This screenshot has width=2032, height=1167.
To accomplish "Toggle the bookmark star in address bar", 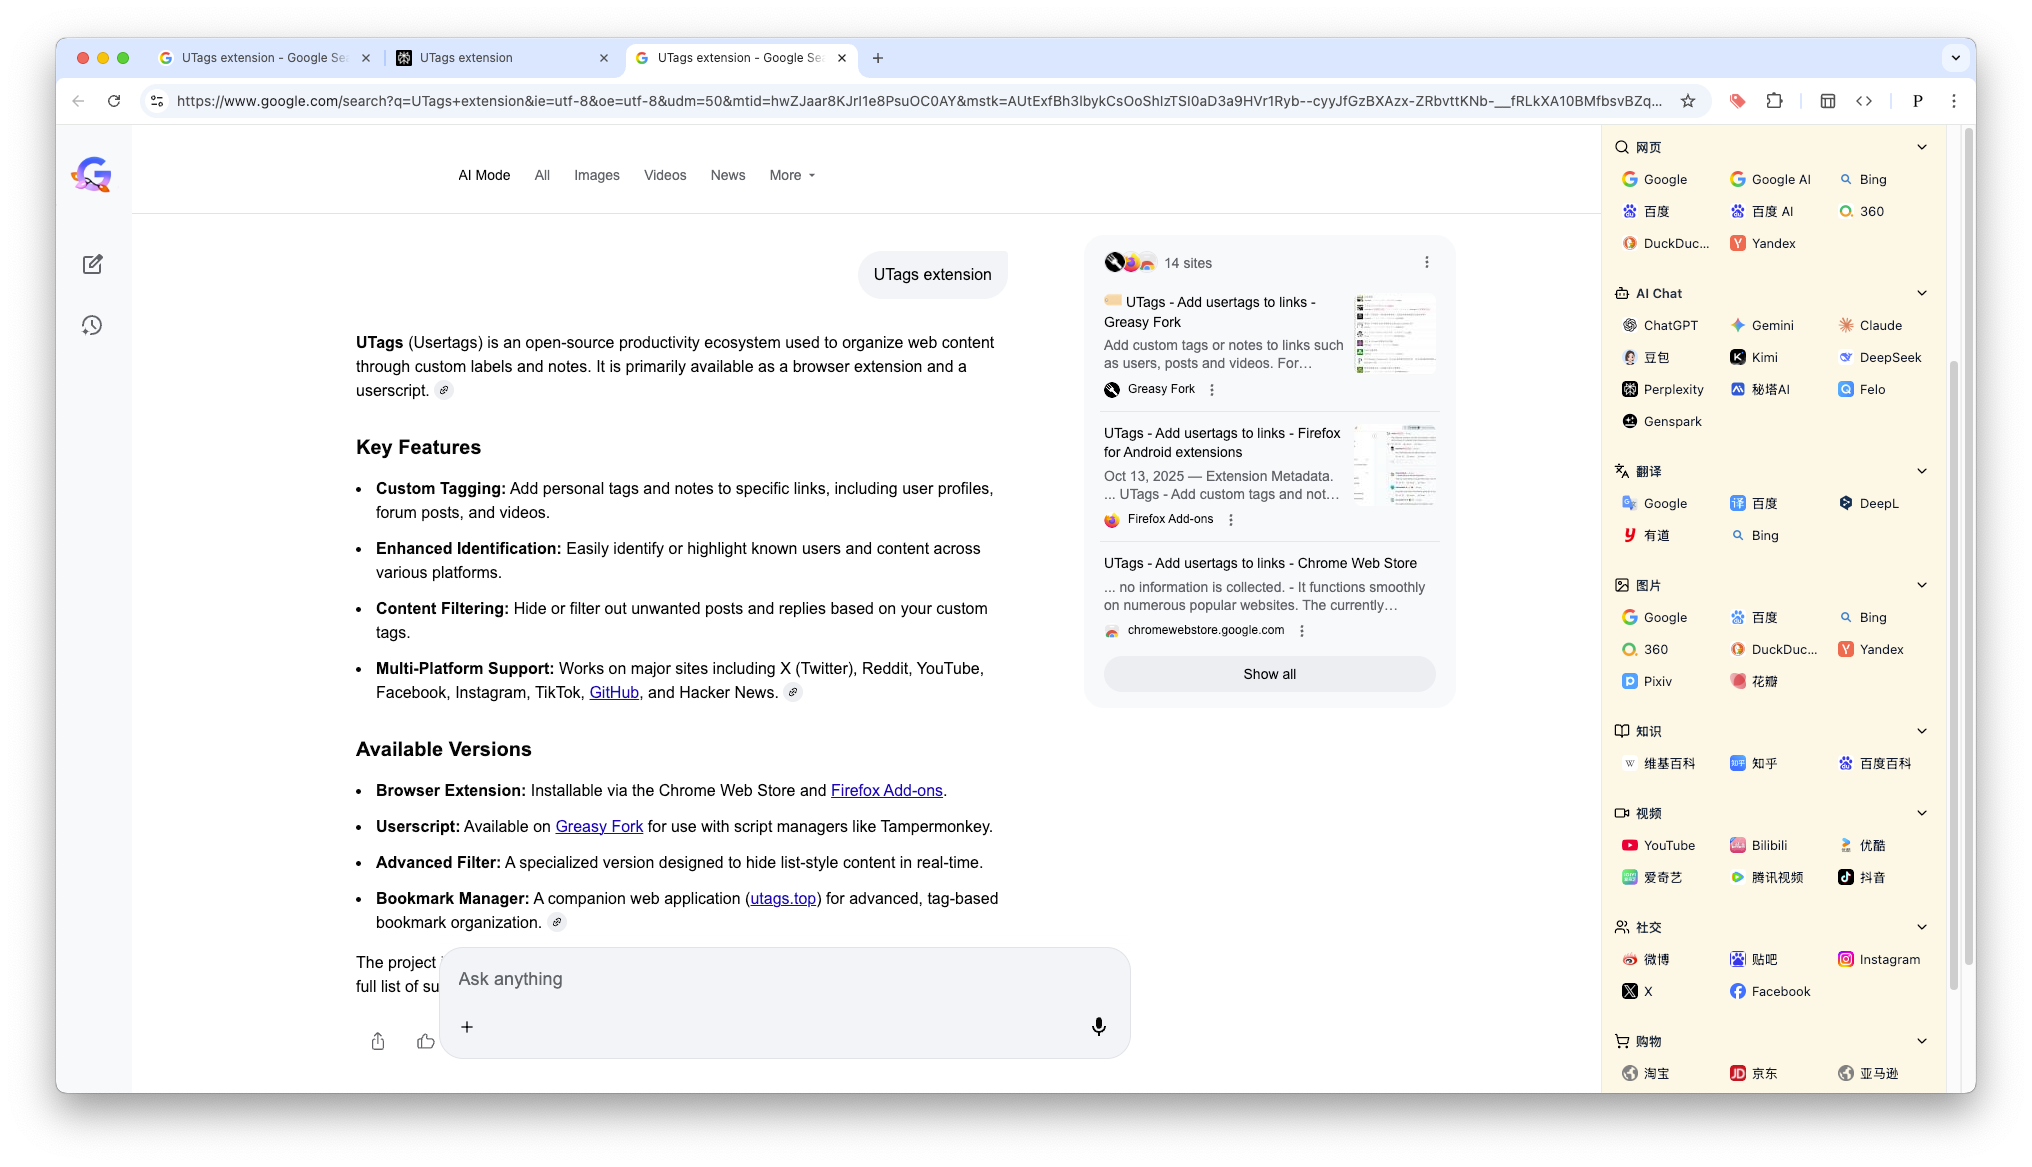I will (1689, 101).
